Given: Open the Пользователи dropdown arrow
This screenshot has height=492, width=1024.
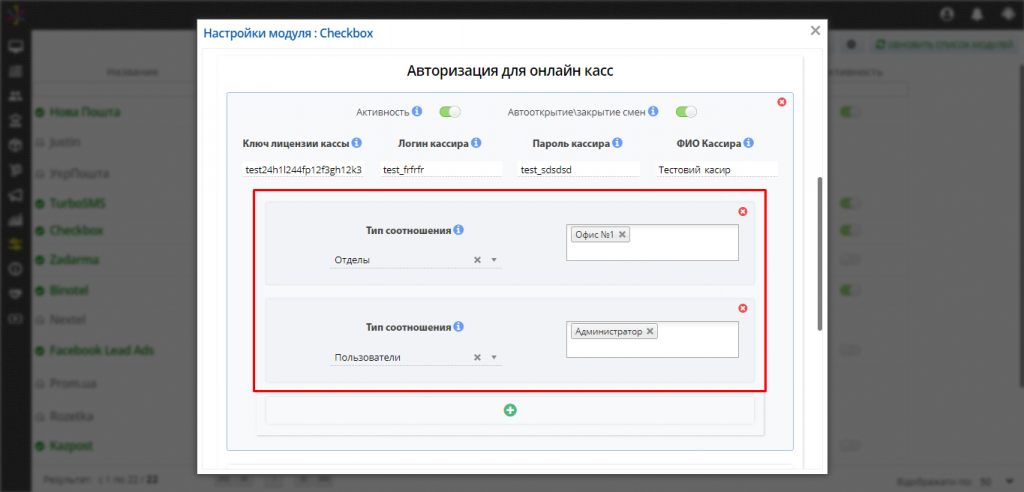Looking at the screenshot, I should (494, 357).
